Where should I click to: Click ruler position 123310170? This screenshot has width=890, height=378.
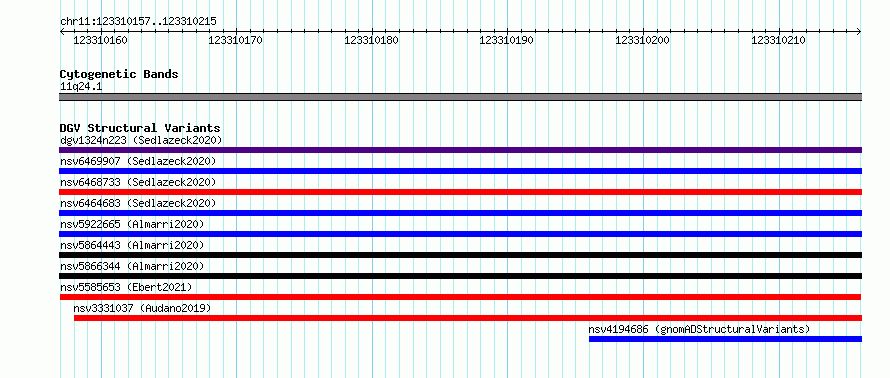pyautogui.click(x=236, y=40)
